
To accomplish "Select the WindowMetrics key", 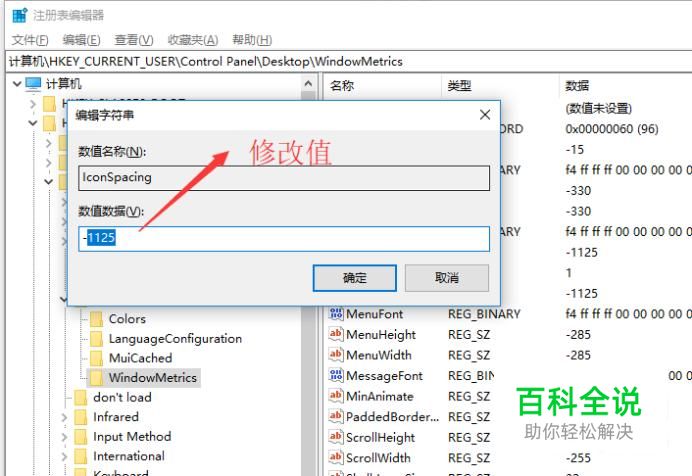I will 153,378.
